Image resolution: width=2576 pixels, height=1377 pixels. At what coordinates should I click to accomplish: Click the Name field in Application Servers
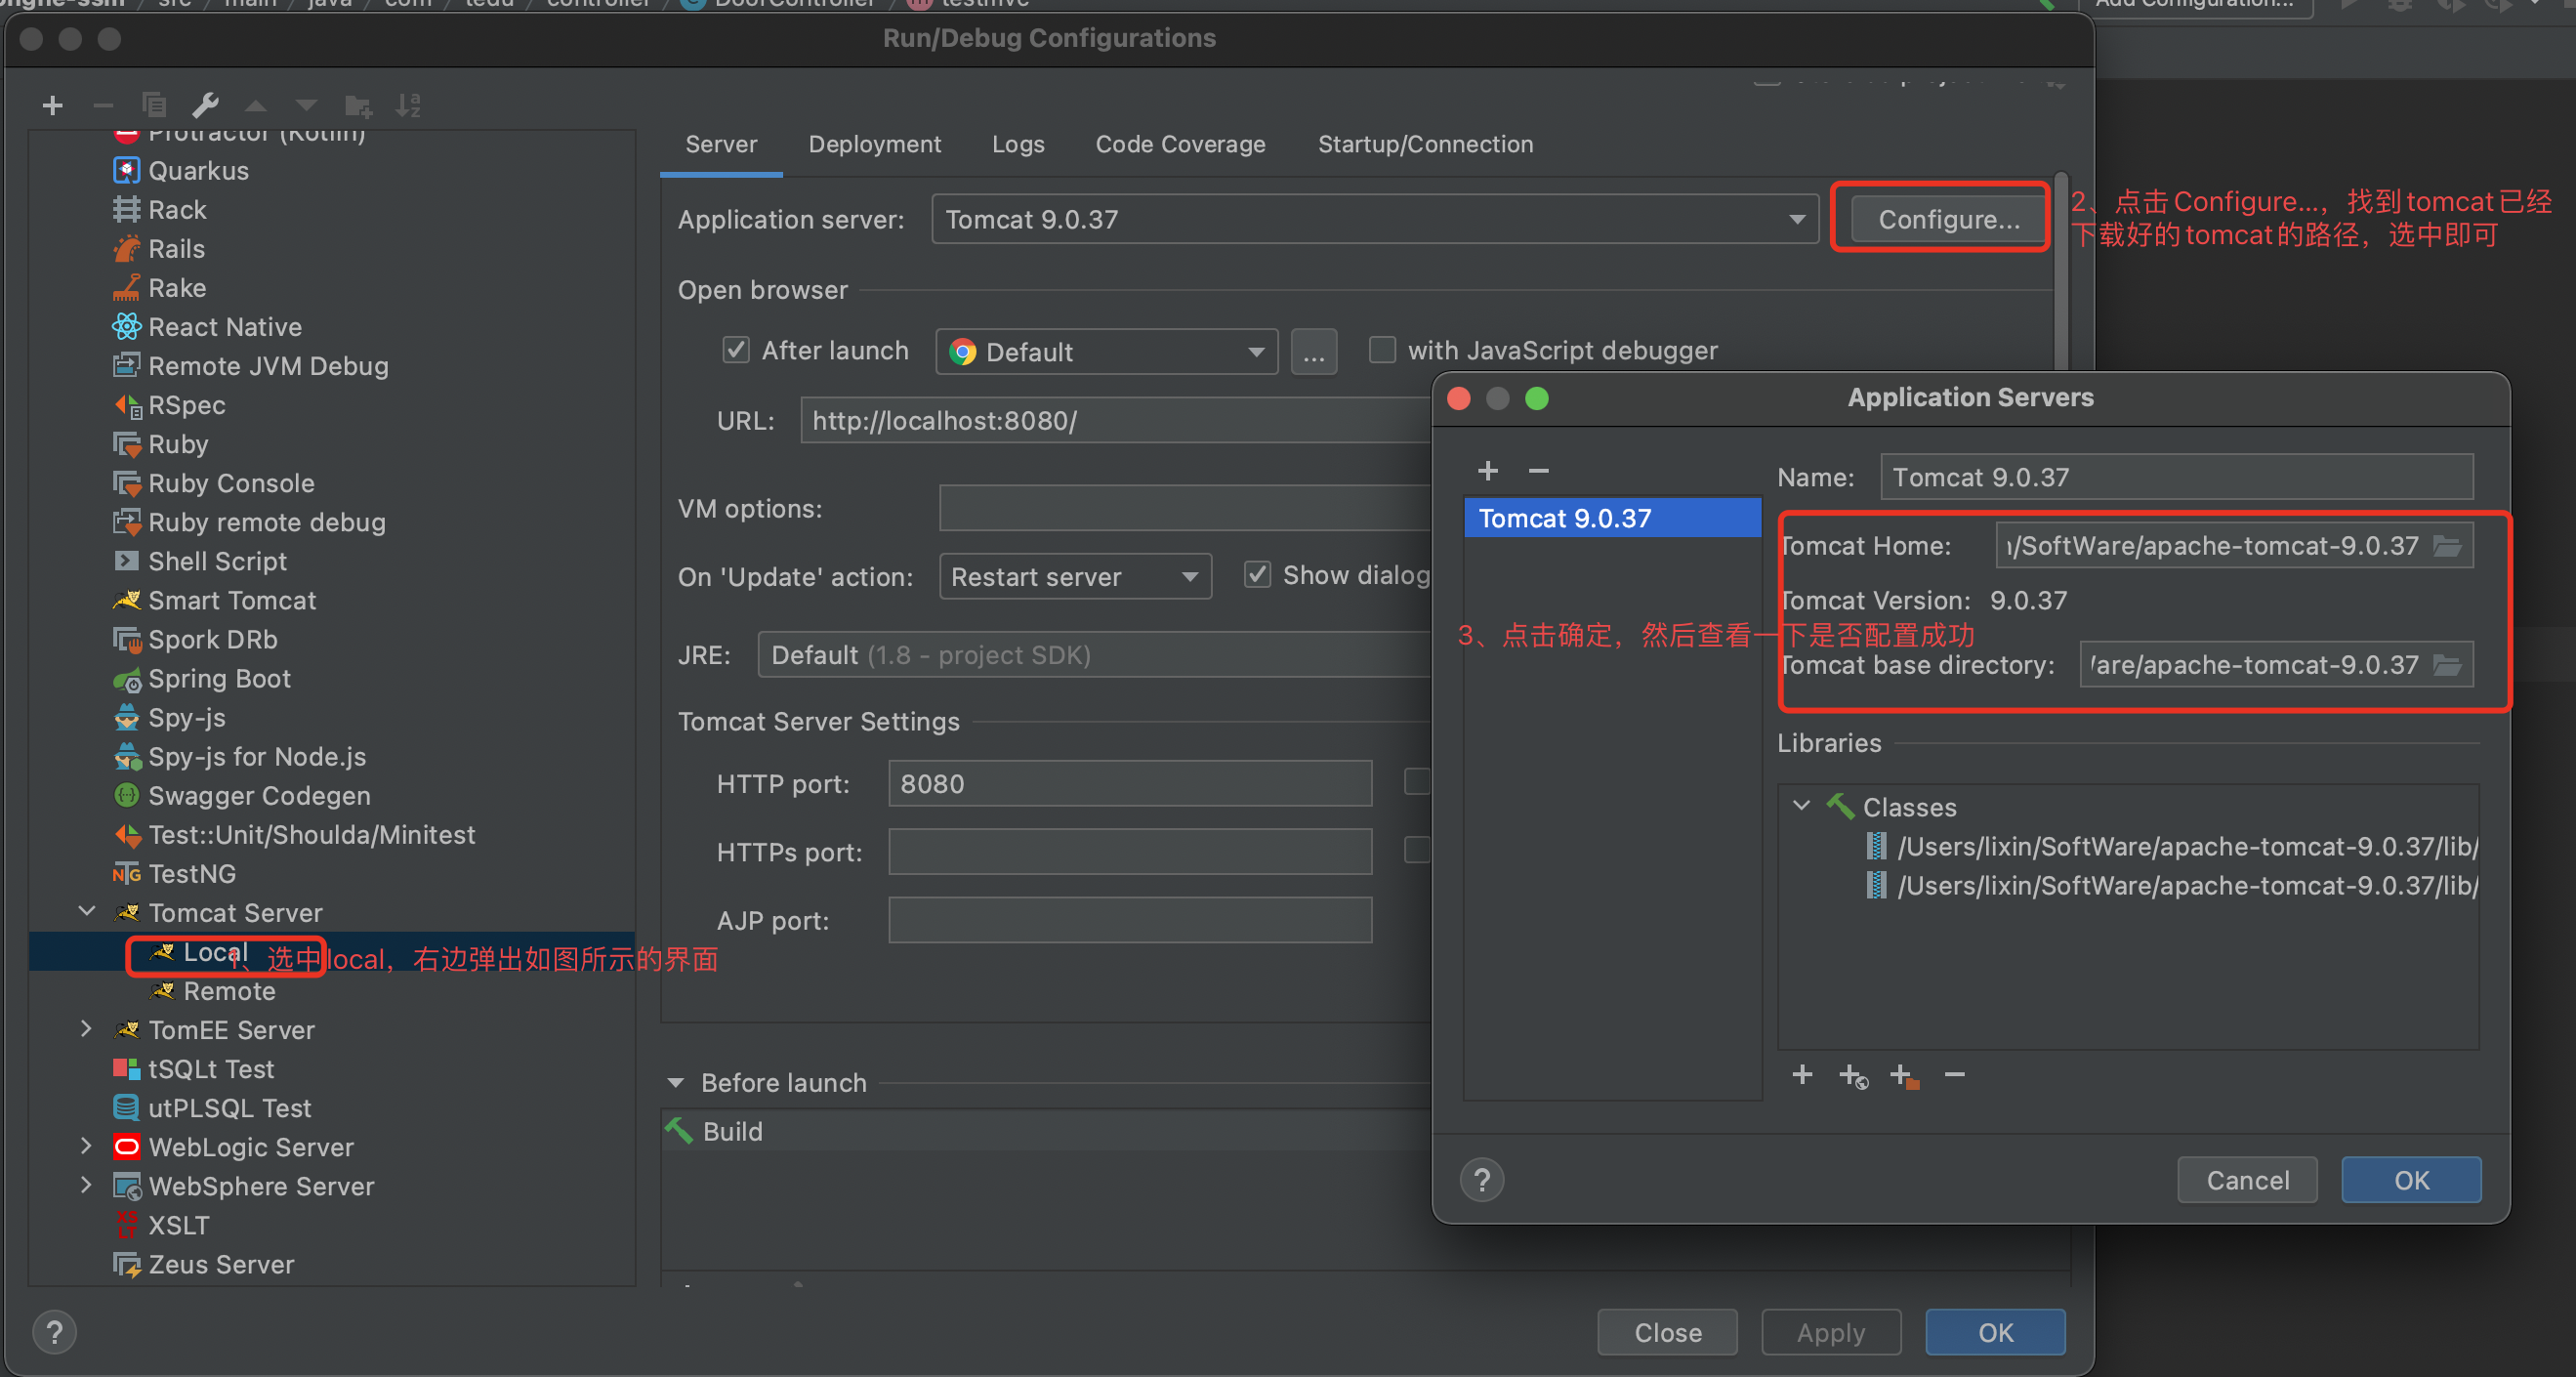click(2177, 477)
